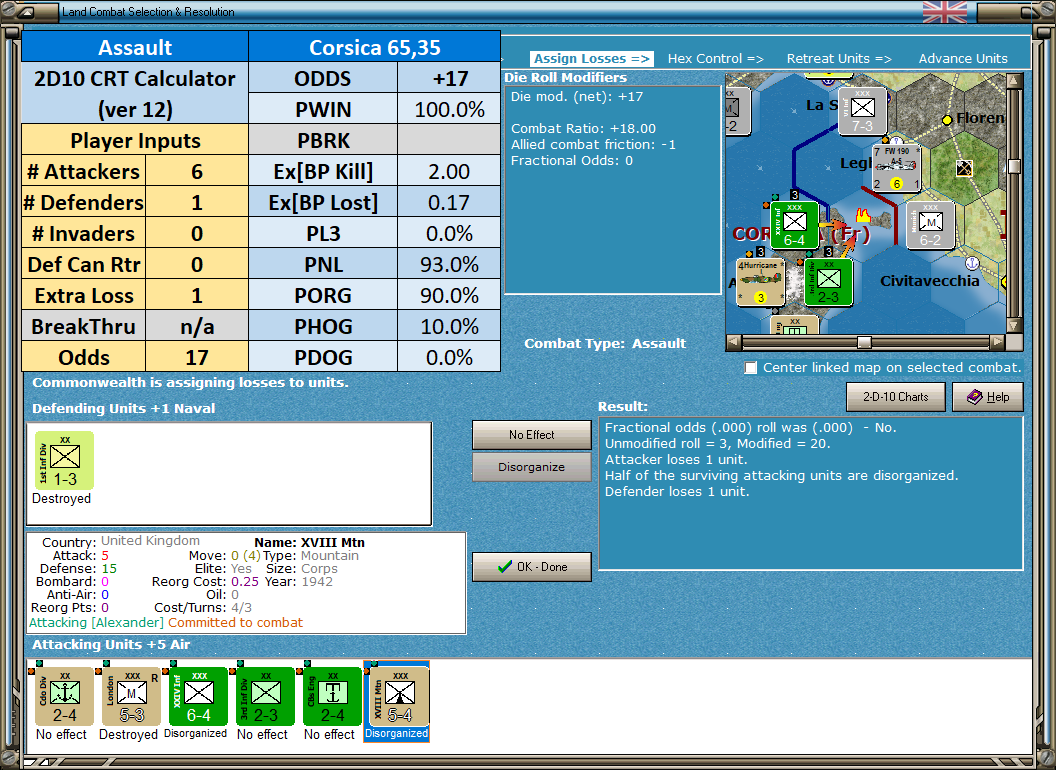The image size is (1056, 770).
Task: Click 'Committed to combat' status text
Action: [x=236, y=622]
